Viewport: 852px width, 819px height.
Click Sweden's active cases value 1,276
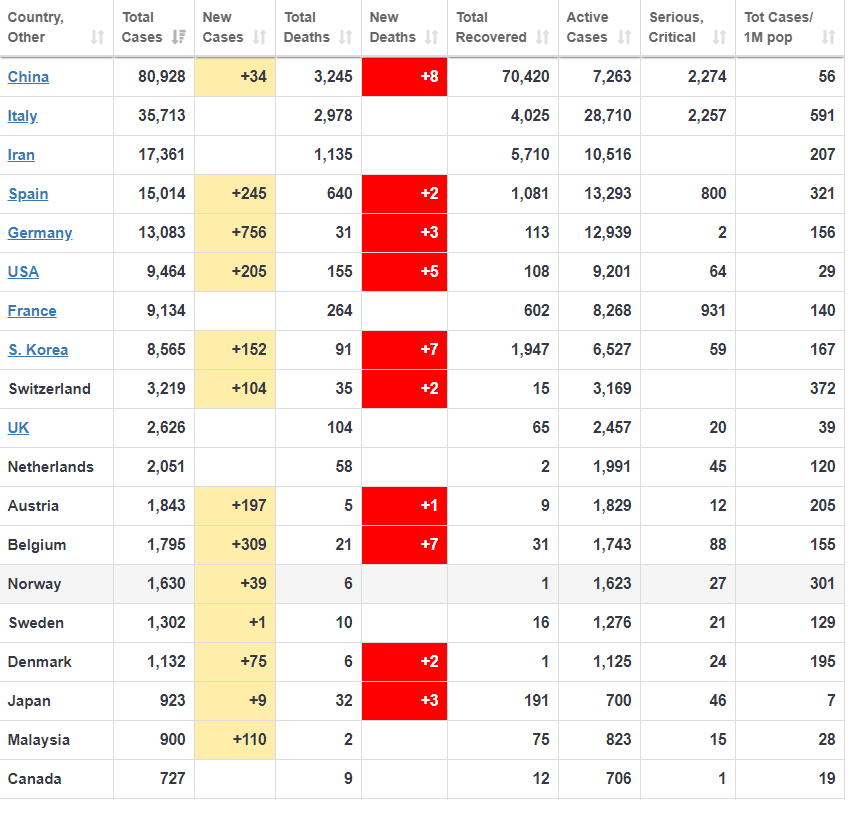pyautogui.click(x=612, y=623)
